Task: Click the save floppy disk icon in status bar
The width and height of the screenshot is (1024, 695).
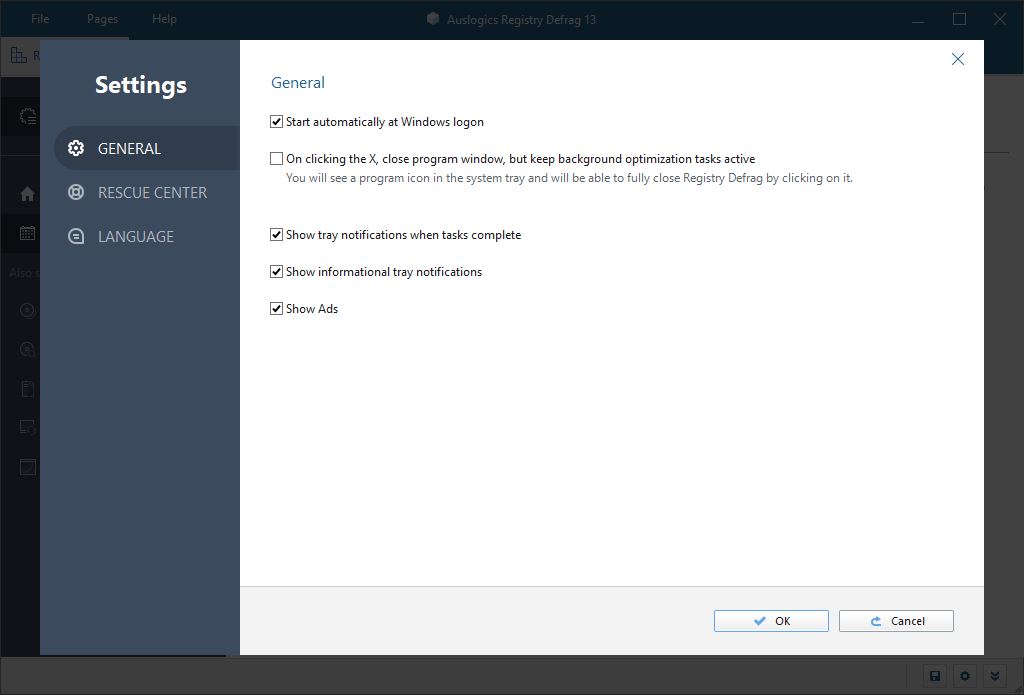Action: 935,676
